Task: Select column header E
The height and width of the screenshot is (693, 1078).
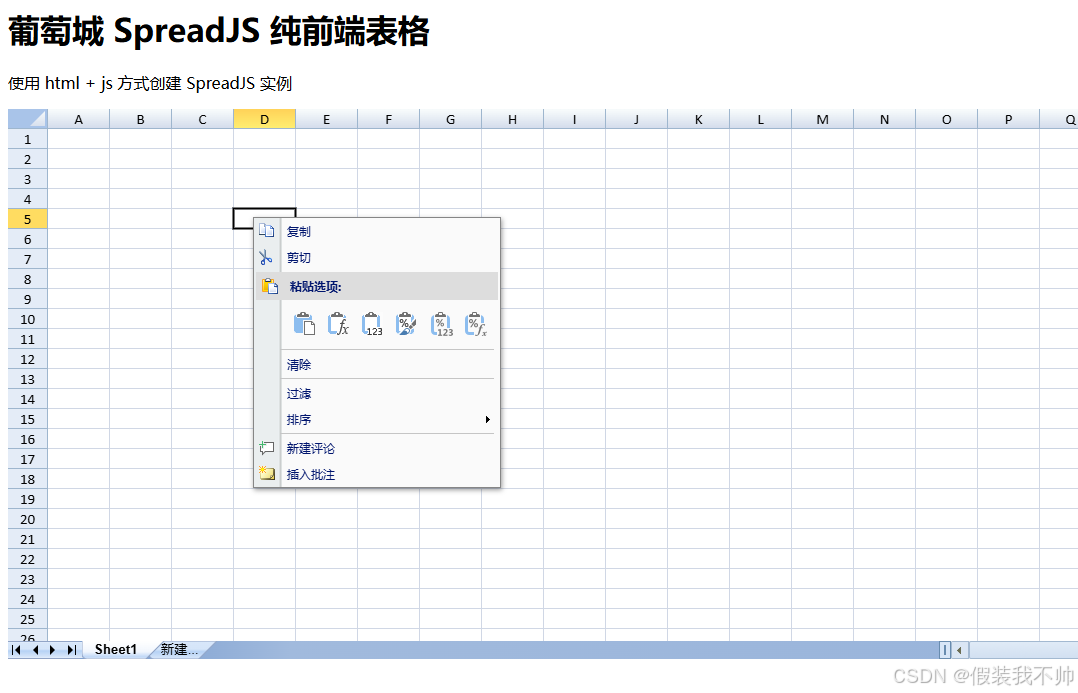Action: 327,120
